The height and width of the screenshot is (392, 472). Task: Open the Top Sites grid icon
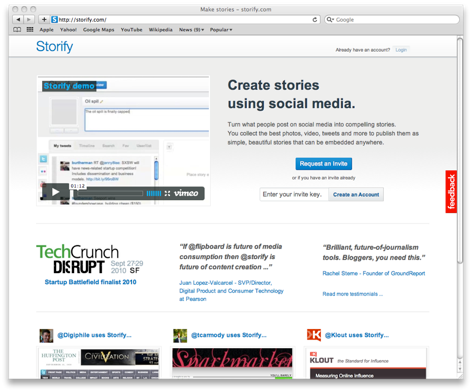point(30,30)
